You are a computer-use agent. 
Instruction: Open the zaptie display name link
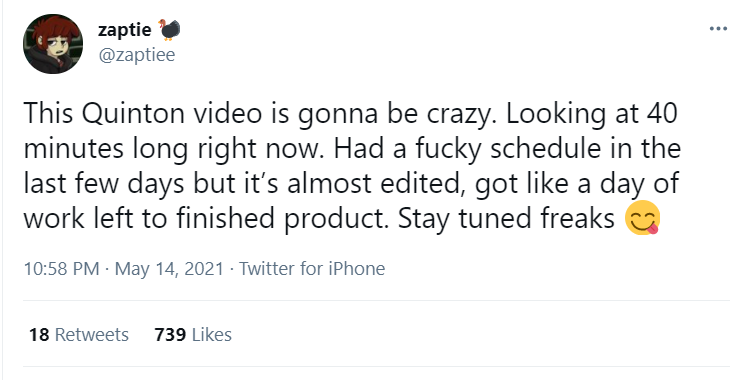pyautogui.click(x=125, y=30)
